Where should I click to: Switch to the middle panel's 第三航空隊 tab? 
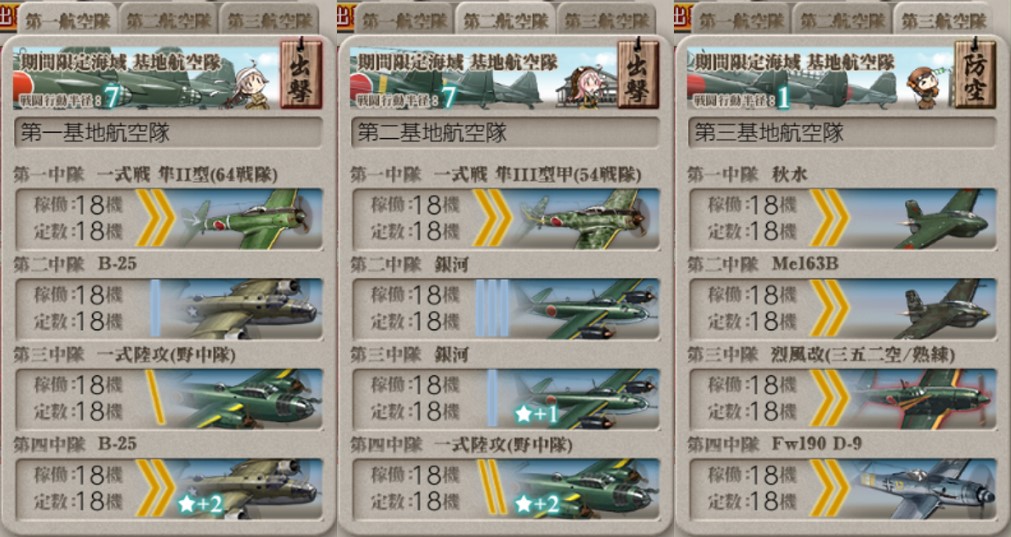[607, 20]
